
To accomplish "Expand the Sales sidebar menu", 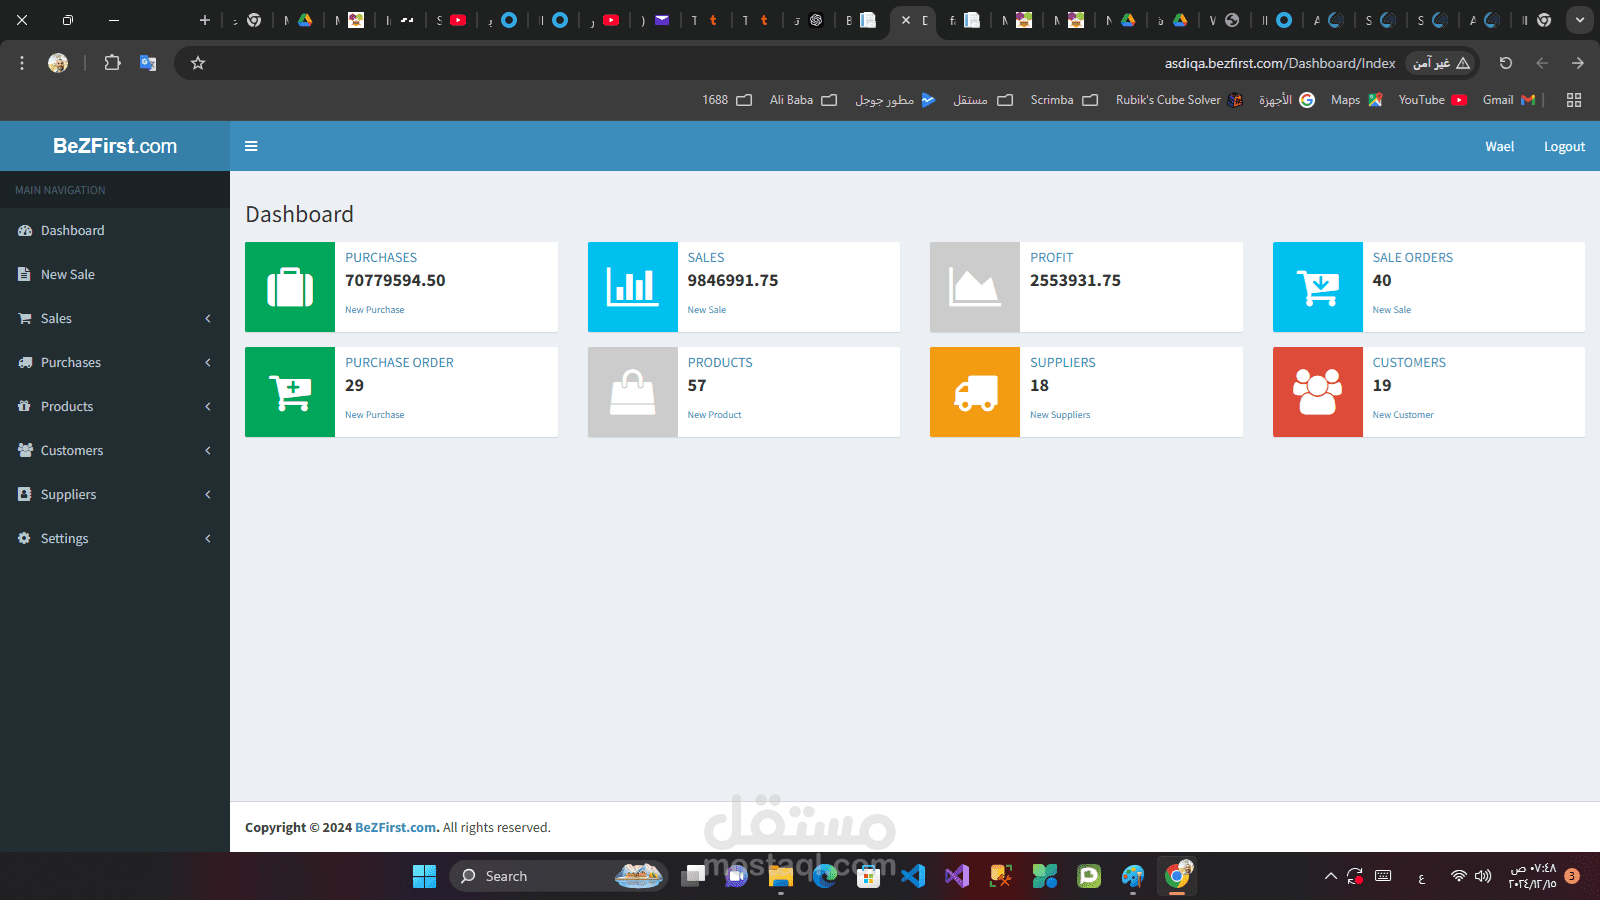I will pyautogui.click(x=115, y=318).
